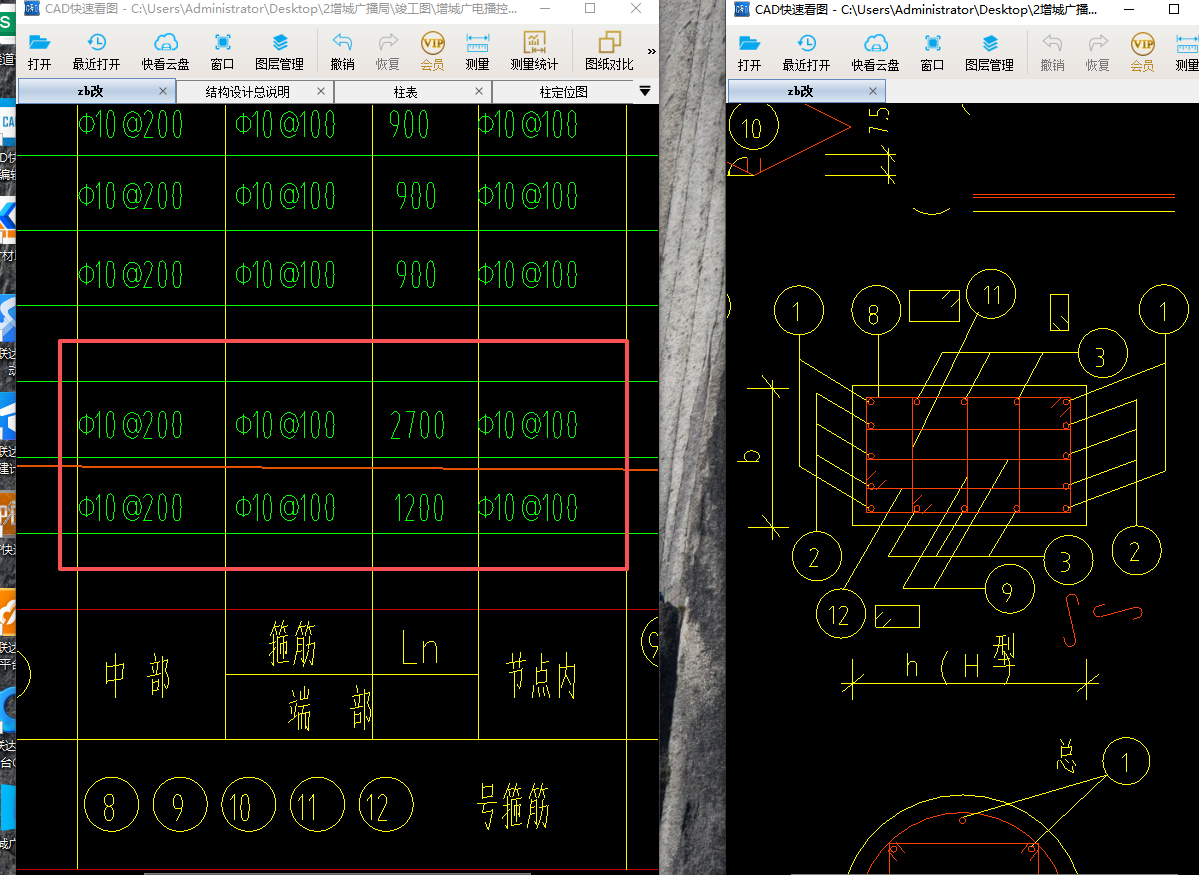Image resolution: width=1199 pixels, height=875 pixels.
Task: Open 最近打开 in right CAD window
Action: tap(806, 51)
